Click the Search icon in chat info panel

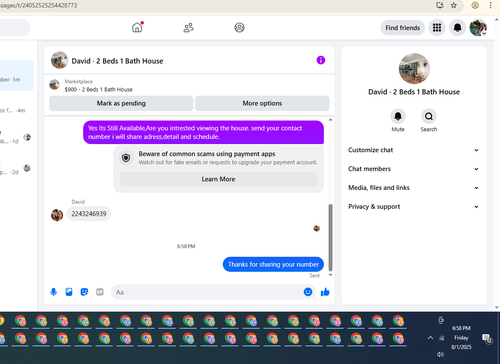429,116
